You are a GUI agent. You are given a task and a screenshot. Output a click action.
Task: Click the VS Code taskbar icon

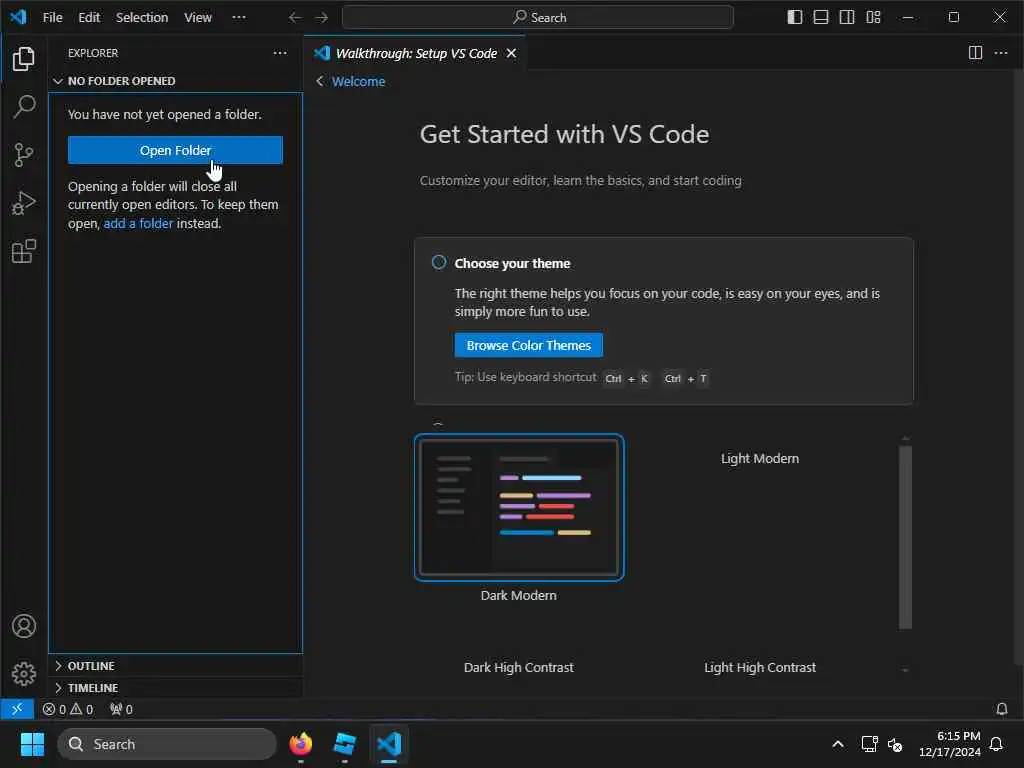pyautogui.click(x=389, y=744)
